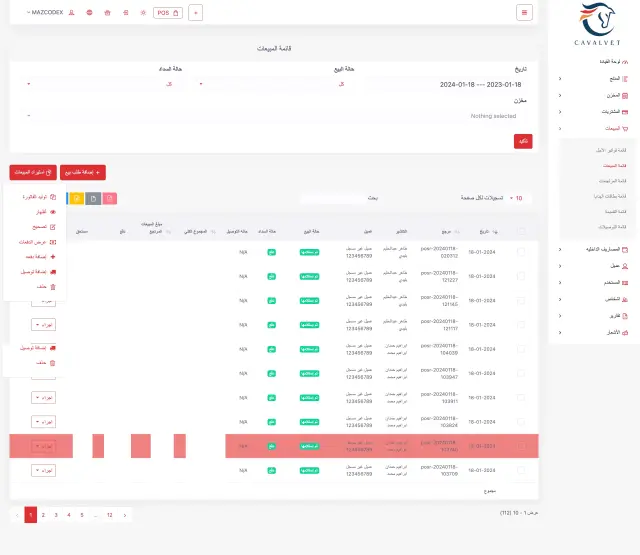Check the row checkbox for reference ending 103947

(x=521, y=373)
